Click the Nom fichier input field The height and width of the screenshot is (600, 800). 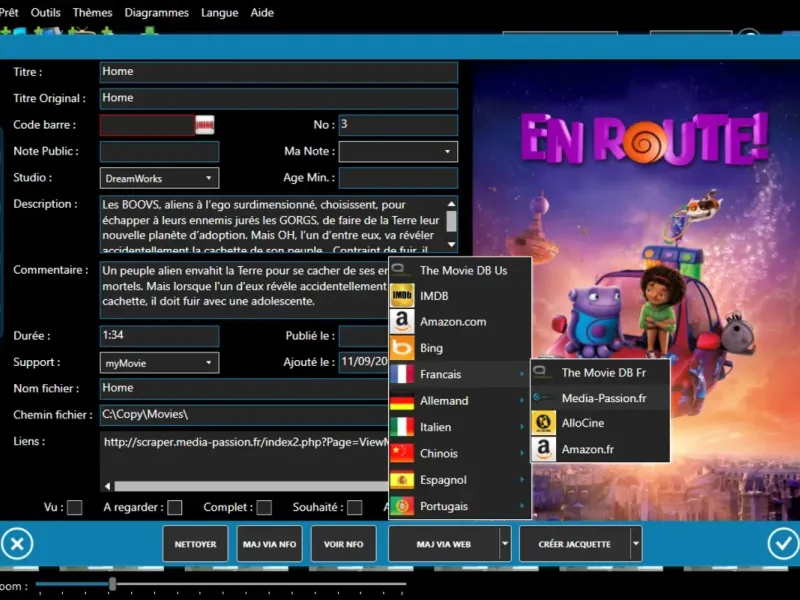point(244,389)
